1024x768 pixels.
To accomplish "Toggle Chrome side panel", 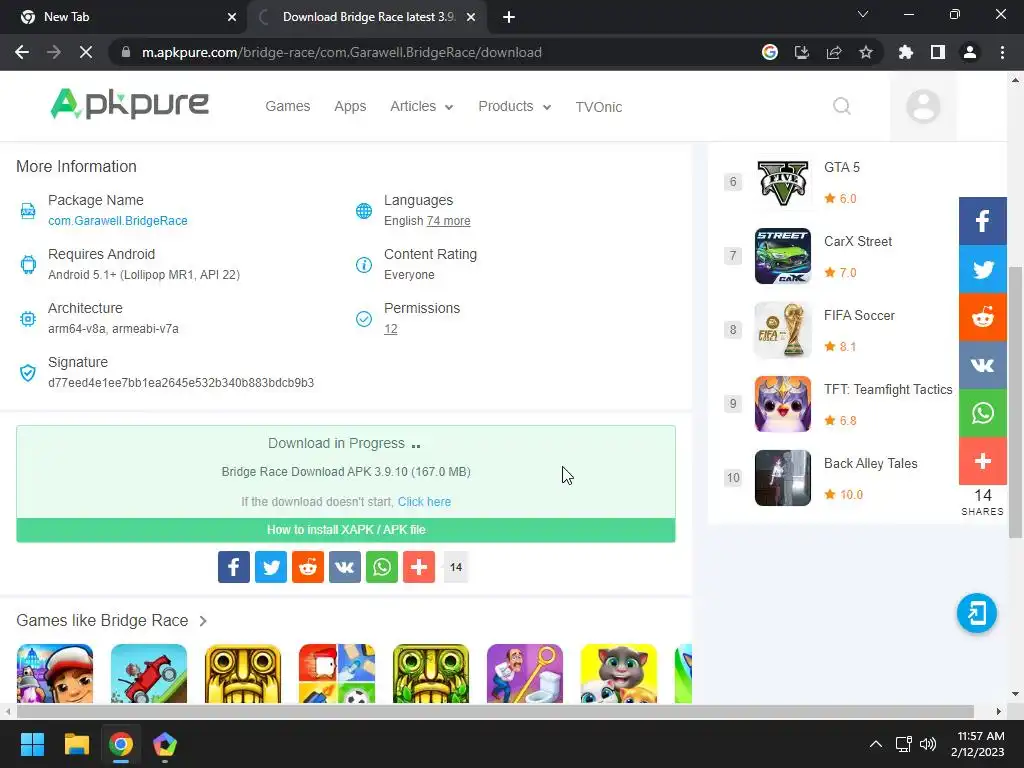I will 938,52.
